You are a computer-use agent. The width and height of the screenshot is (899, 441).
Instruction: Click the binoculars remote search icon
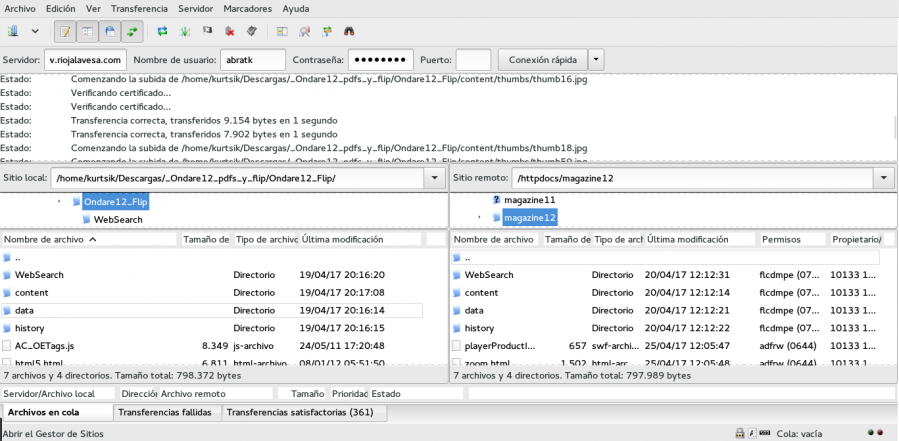point(349,32)
